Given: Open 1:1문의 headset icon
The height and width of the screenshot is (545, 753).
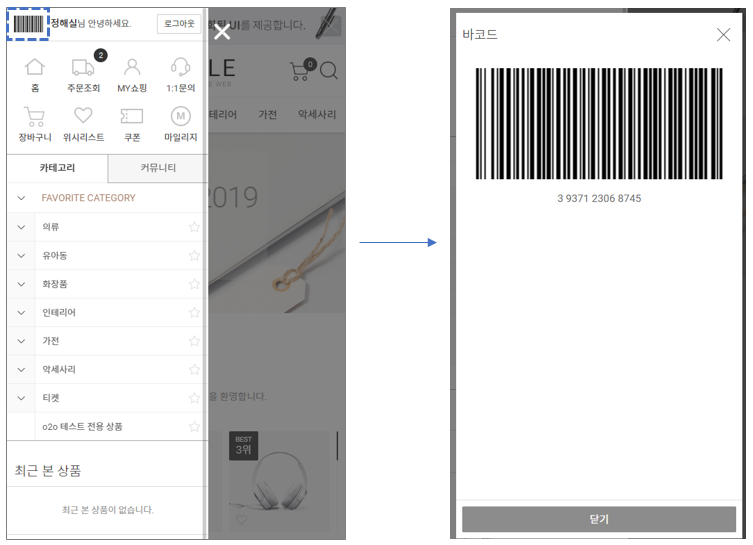Looking at the screenshot, I should click(x=181, y=67).
